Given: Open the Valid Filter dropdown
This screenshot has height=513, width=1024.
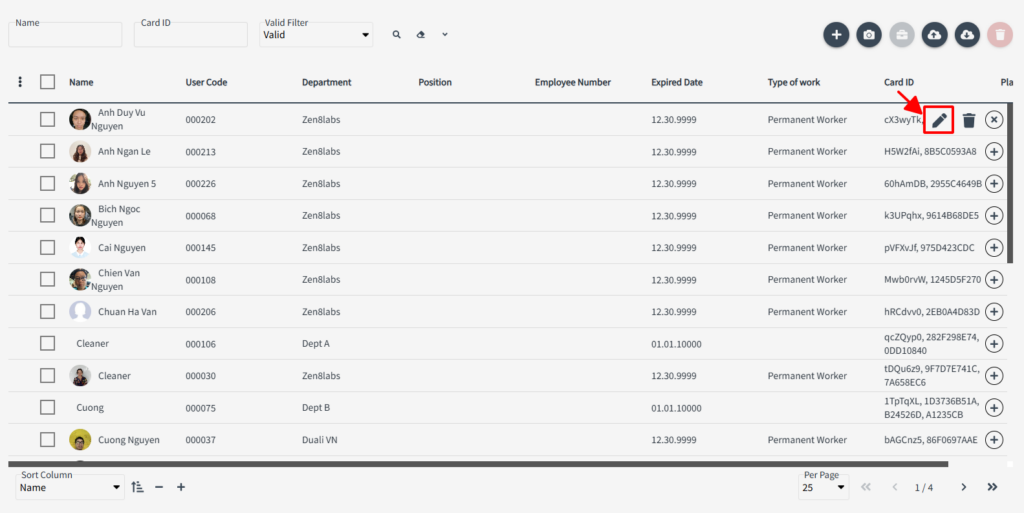Looking at the screenshot, I should 316,35.
